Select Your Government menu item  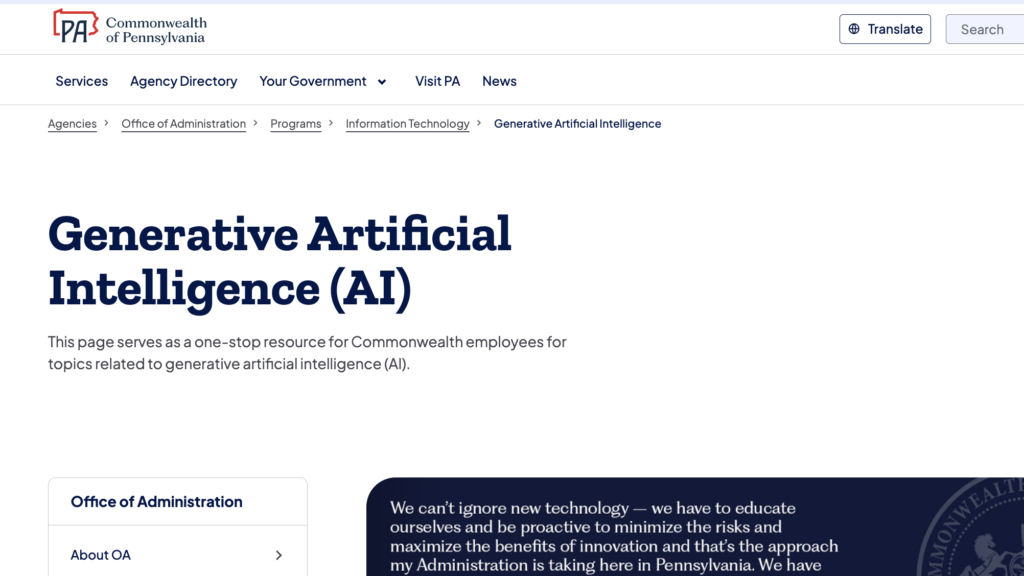click(x=313, y=81)
